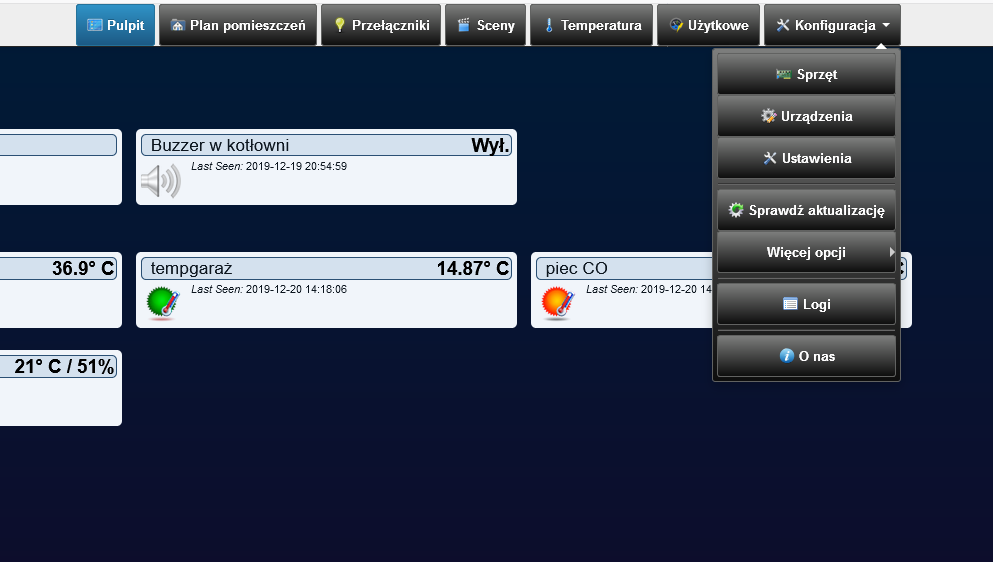Switch to the Temperatura tab
This screenshot has height=562, width=993.
click(591, 25)
